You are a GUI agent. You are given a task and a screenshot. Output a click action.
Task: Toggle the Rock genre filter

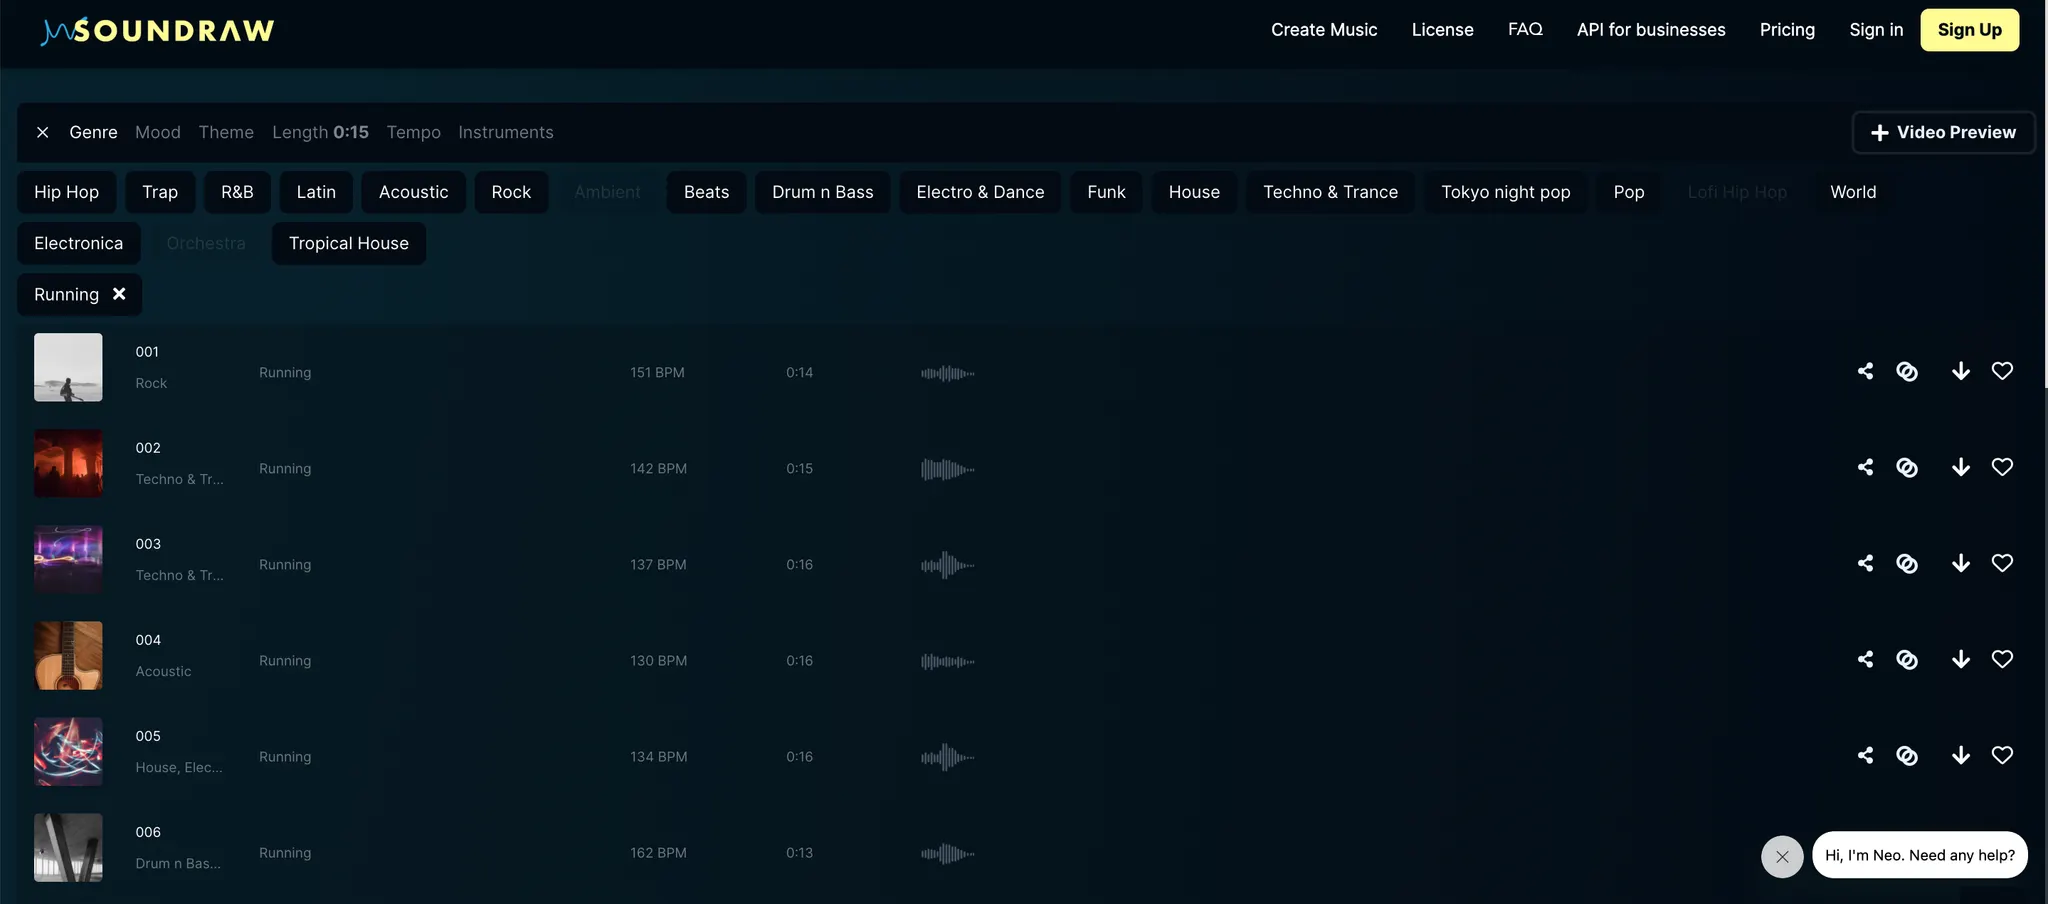(x=511, y=192)
